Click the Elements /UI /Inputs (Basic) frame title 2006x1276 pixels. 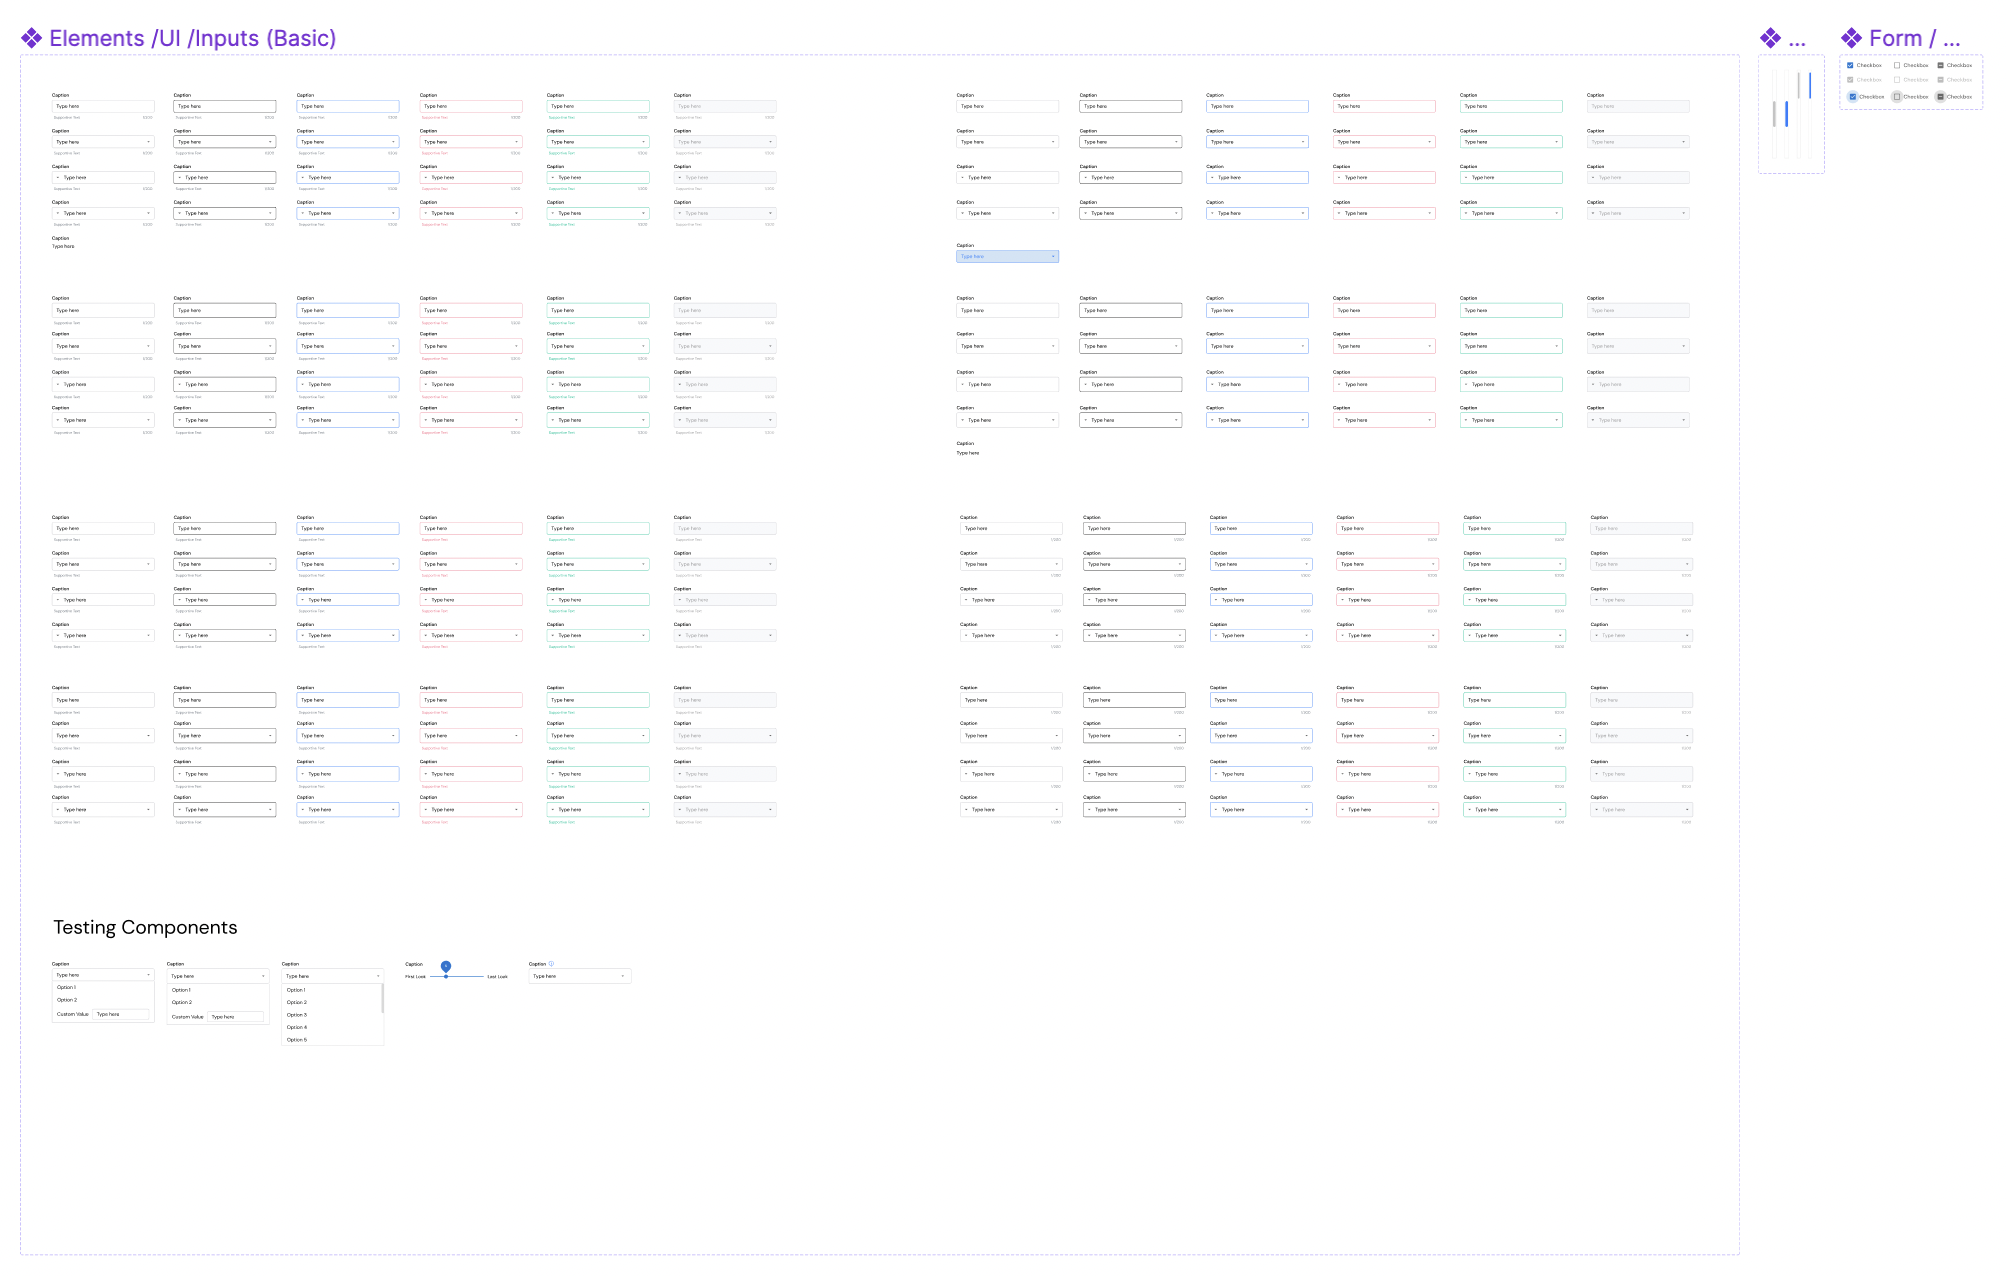[192, 39]
